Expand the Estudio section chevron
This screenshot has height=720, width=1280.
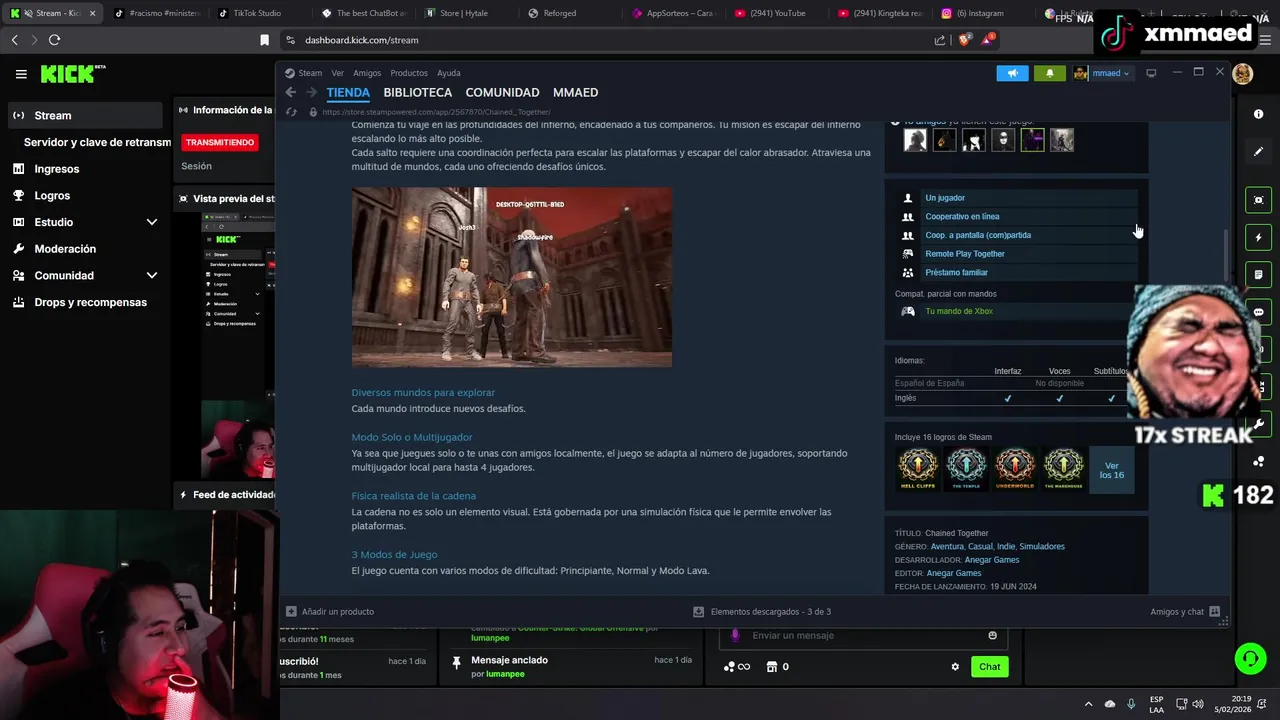point(152,222)
